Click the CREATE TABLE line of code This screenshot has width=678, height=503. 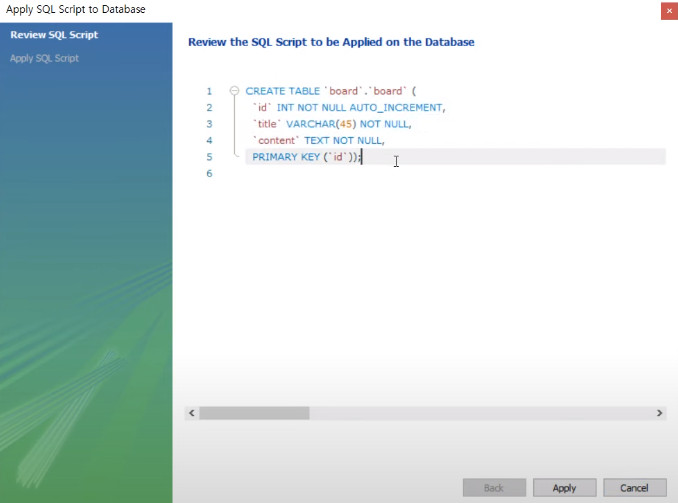click(x=331, y=91)
